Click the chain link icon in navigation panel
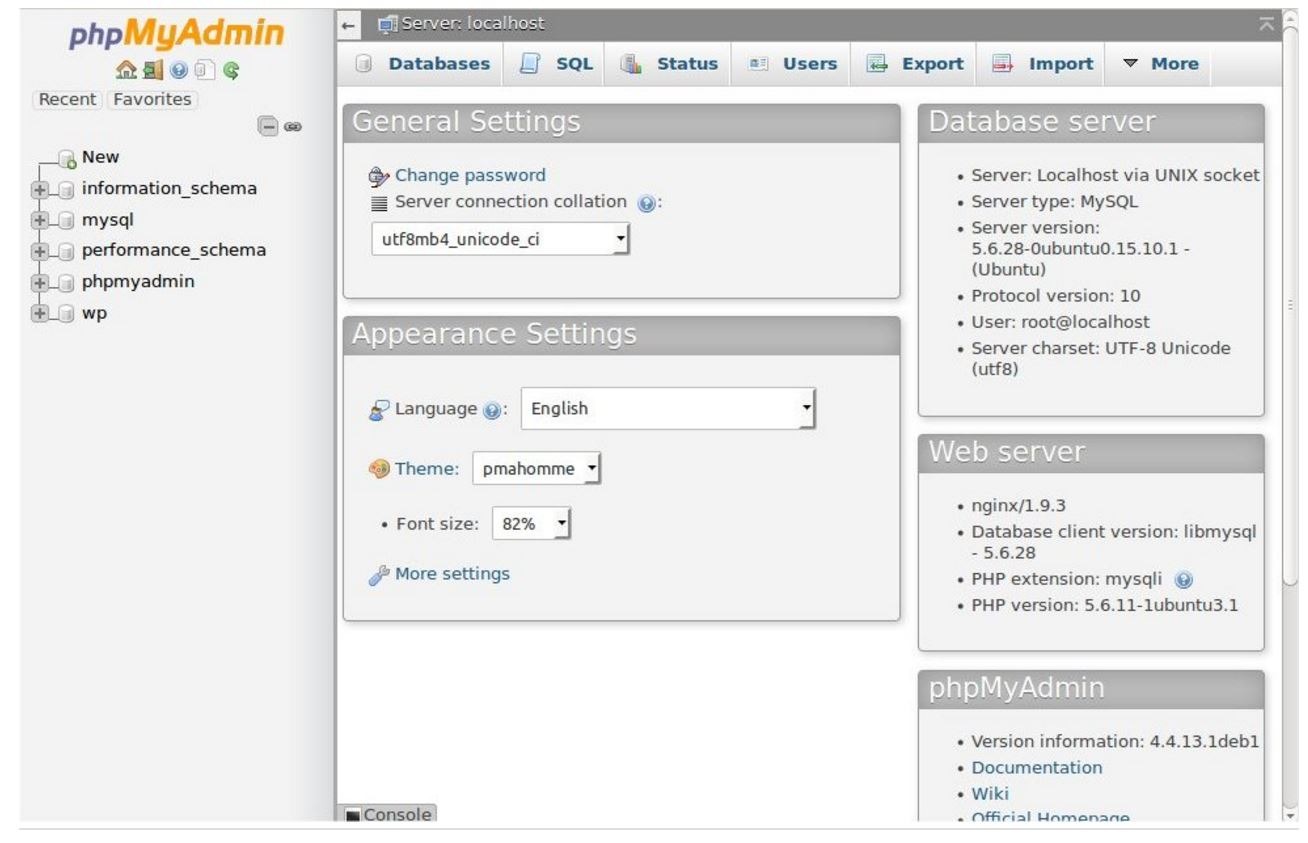 294,127
